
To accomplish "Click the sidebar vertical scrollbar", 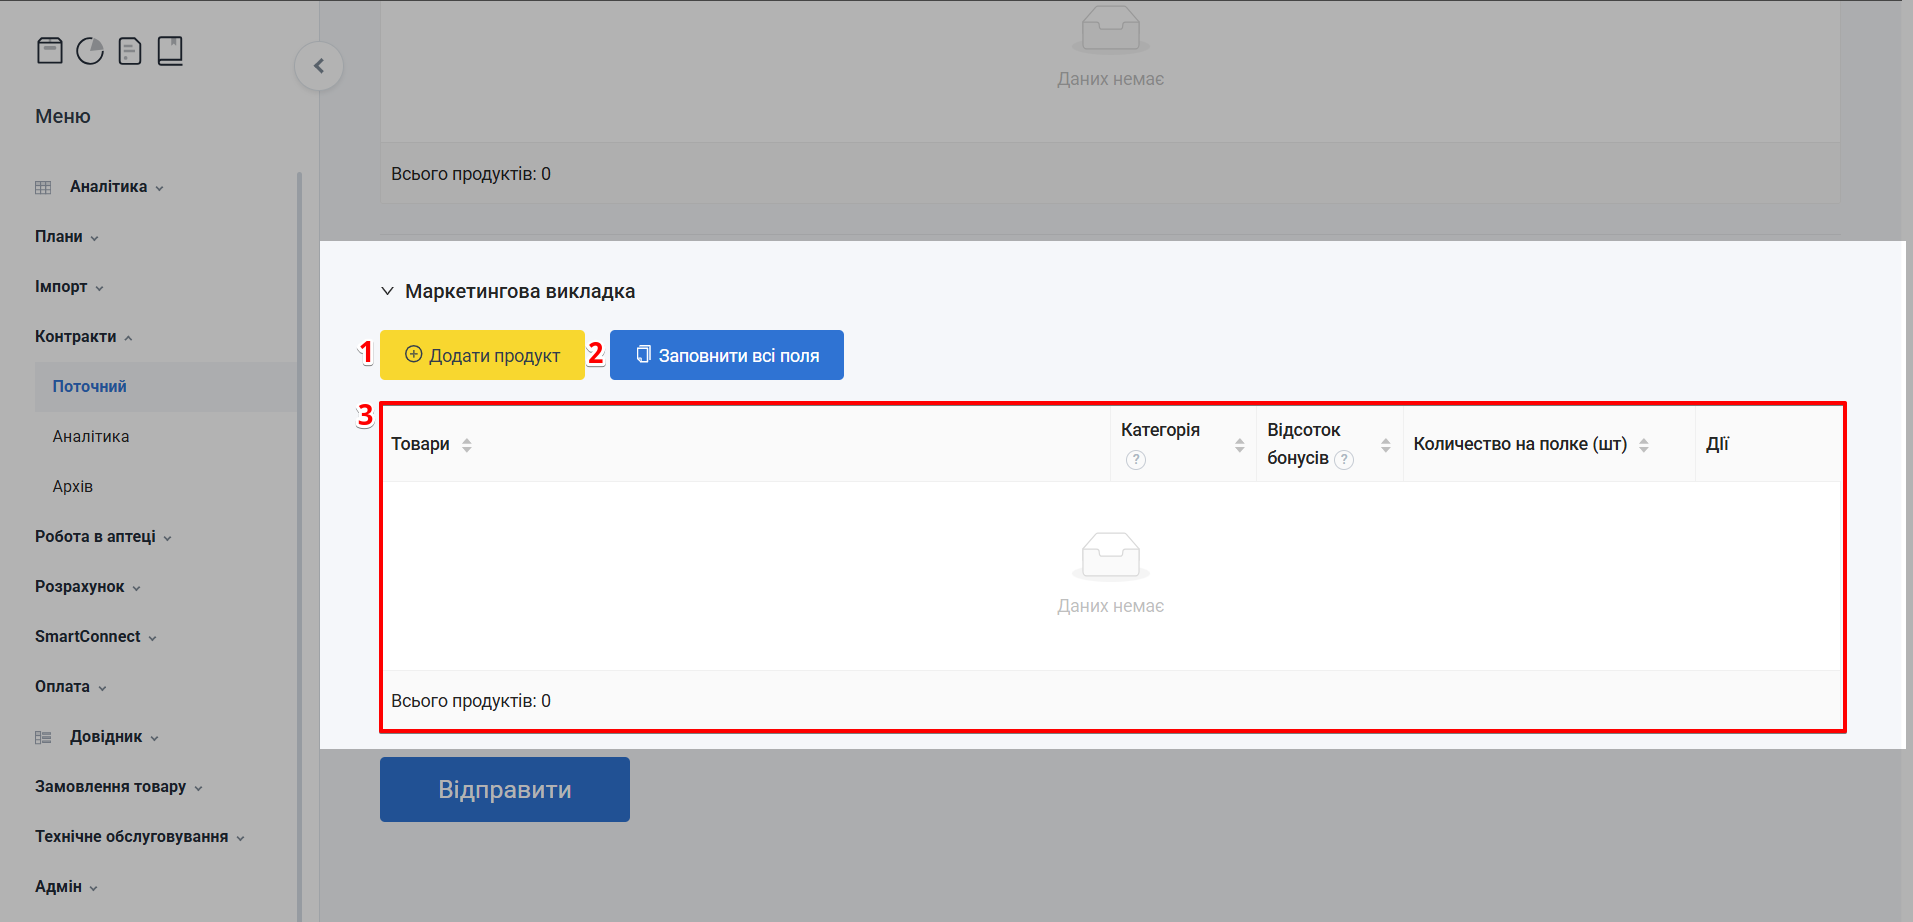I will [x=299, y=540].
